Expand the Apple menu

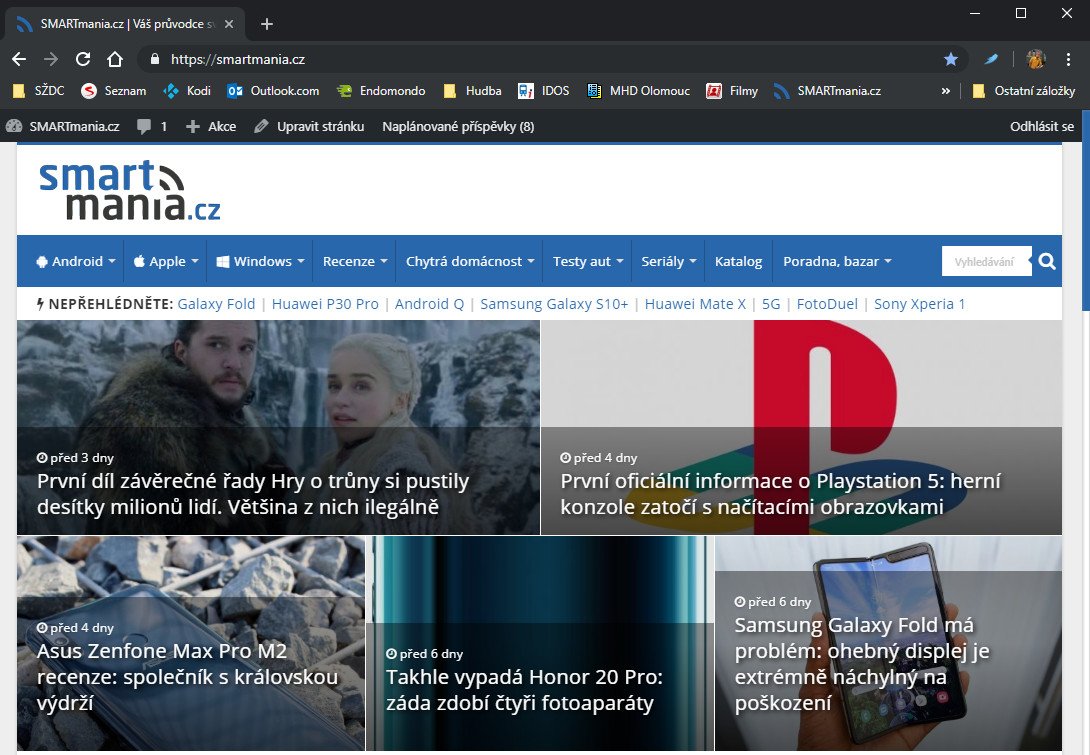[166, 261]
